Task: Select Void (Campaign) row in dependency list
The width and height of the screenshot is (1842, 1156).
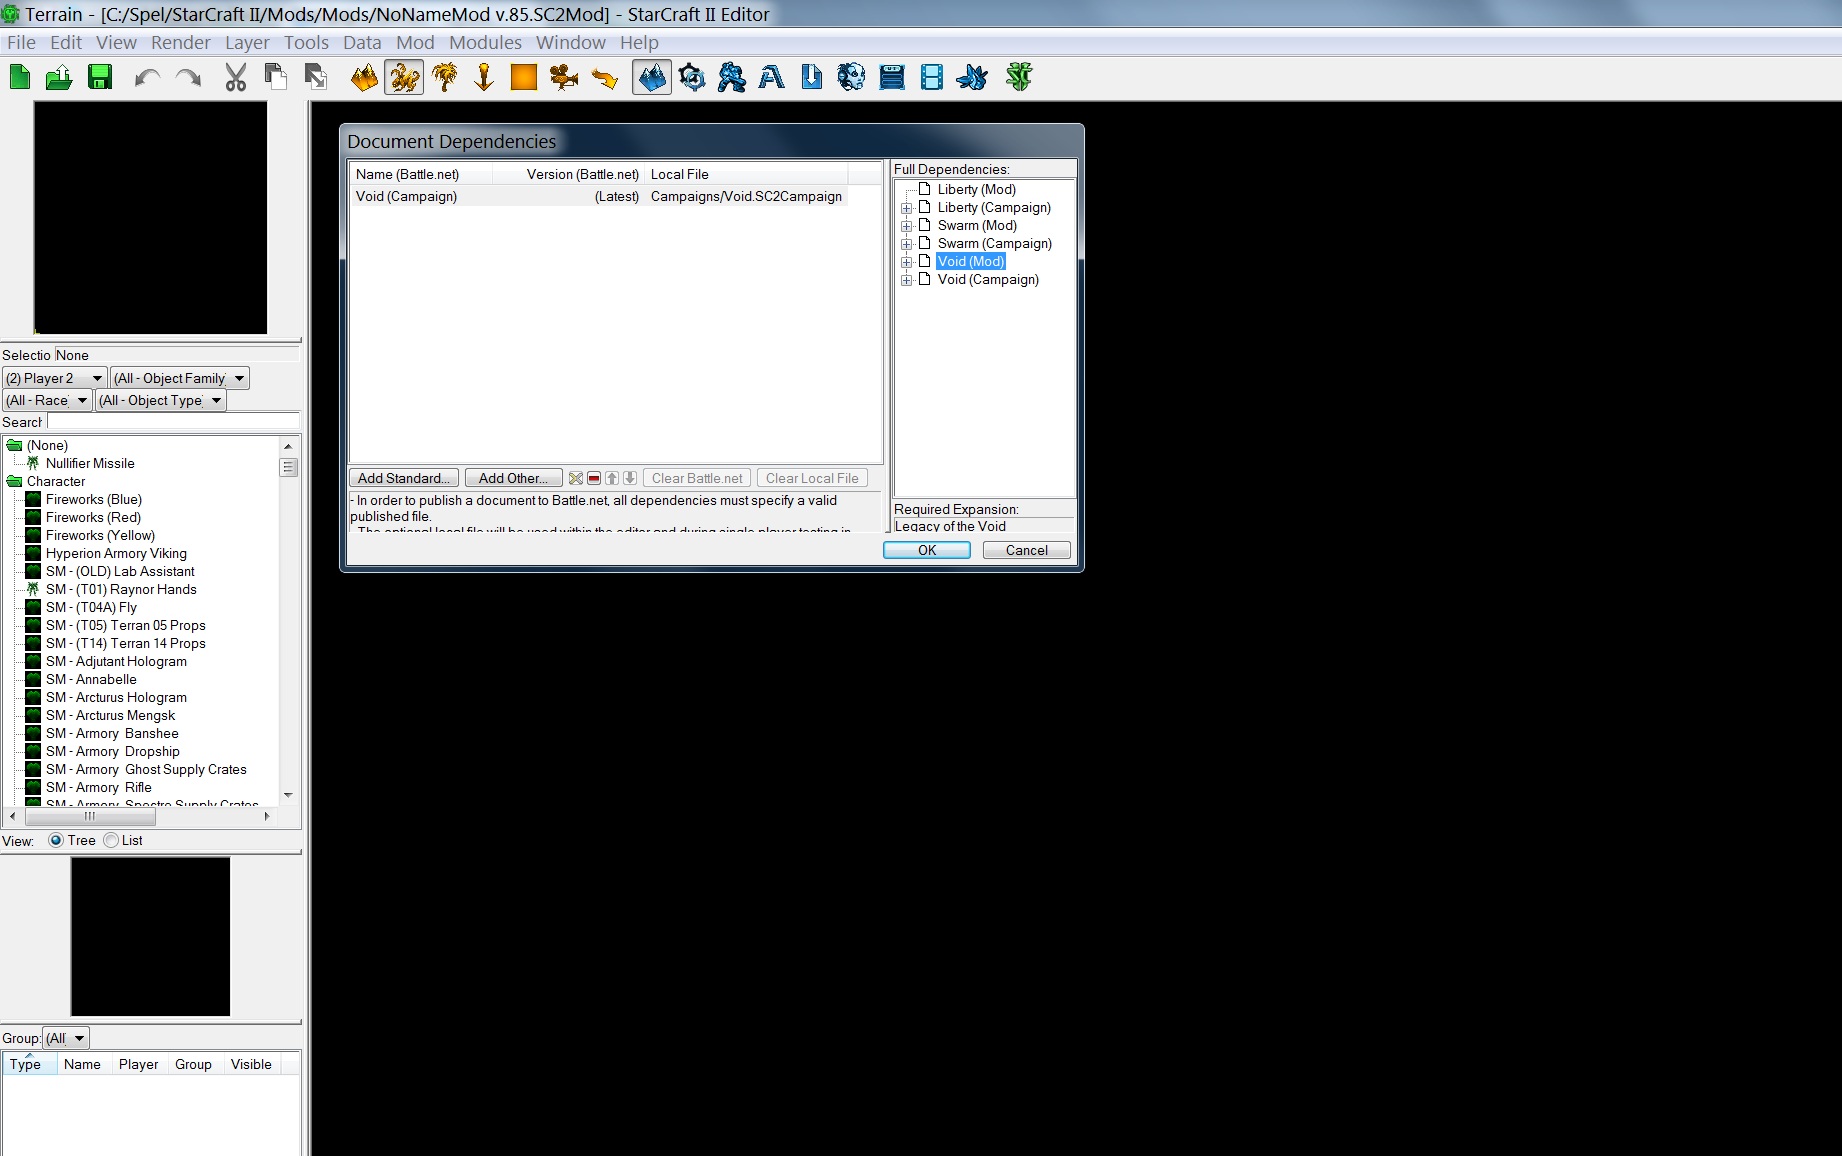Action: (x=598, y=196)
